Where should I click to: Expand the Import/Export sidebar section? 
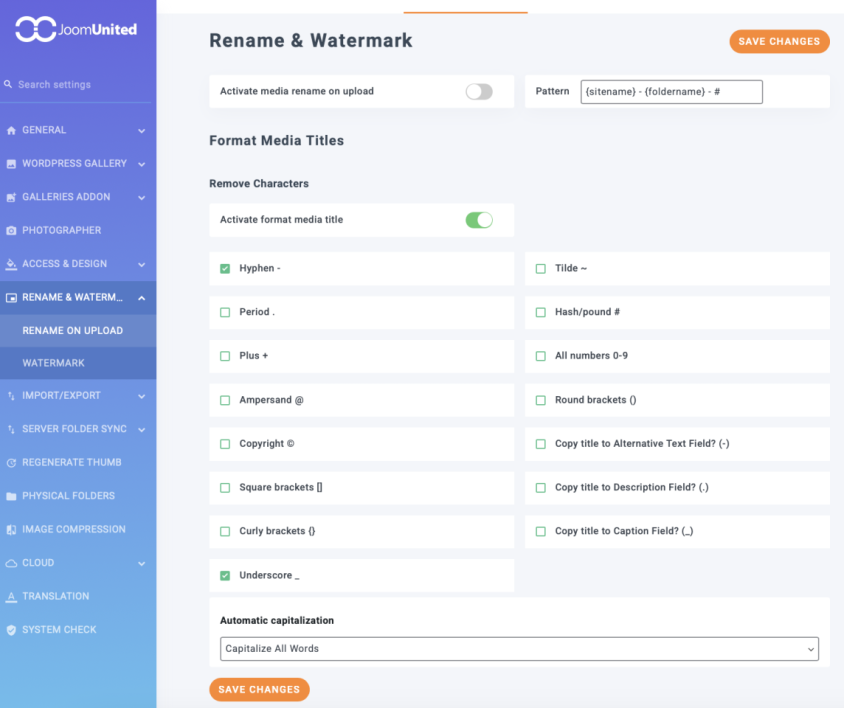click(141, 396)
